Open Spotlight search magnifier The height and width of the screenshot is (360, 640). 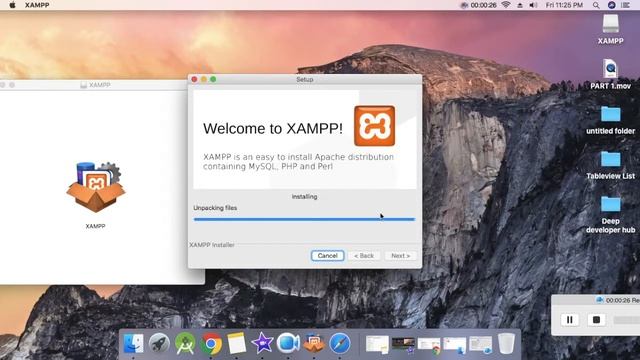pos(596,5)
